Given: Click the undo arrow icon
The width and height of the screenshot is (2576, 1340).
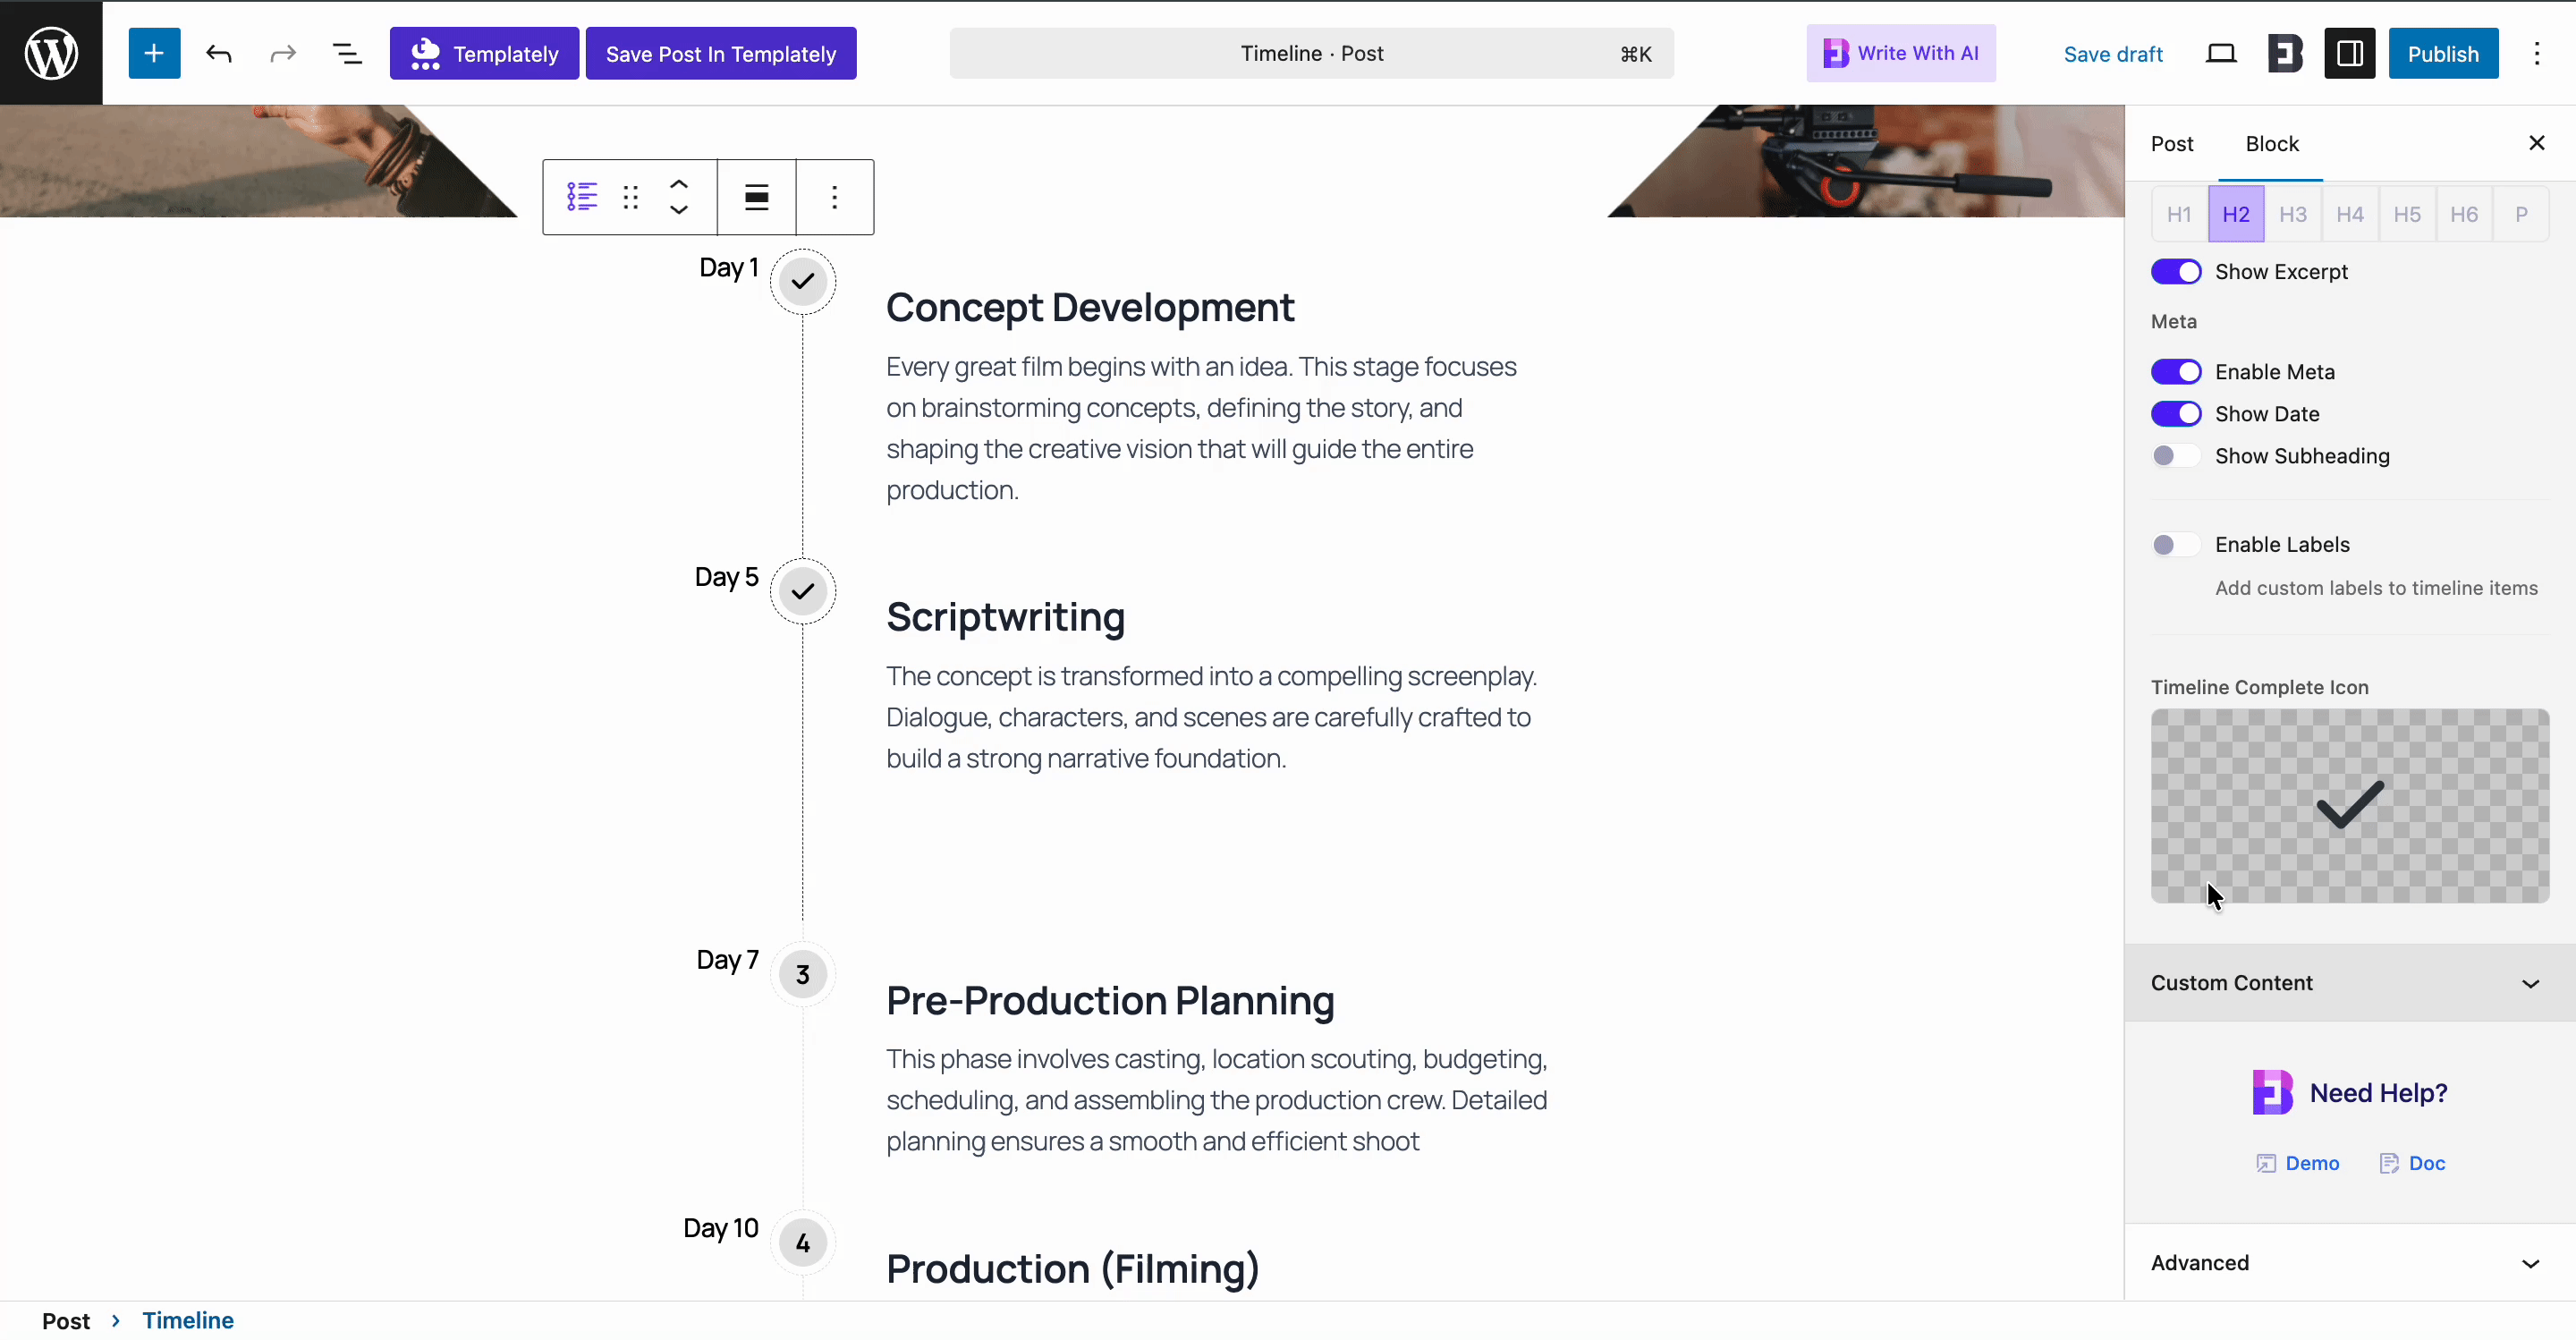Looking at the screenshot, I should (x=219, y=53).
